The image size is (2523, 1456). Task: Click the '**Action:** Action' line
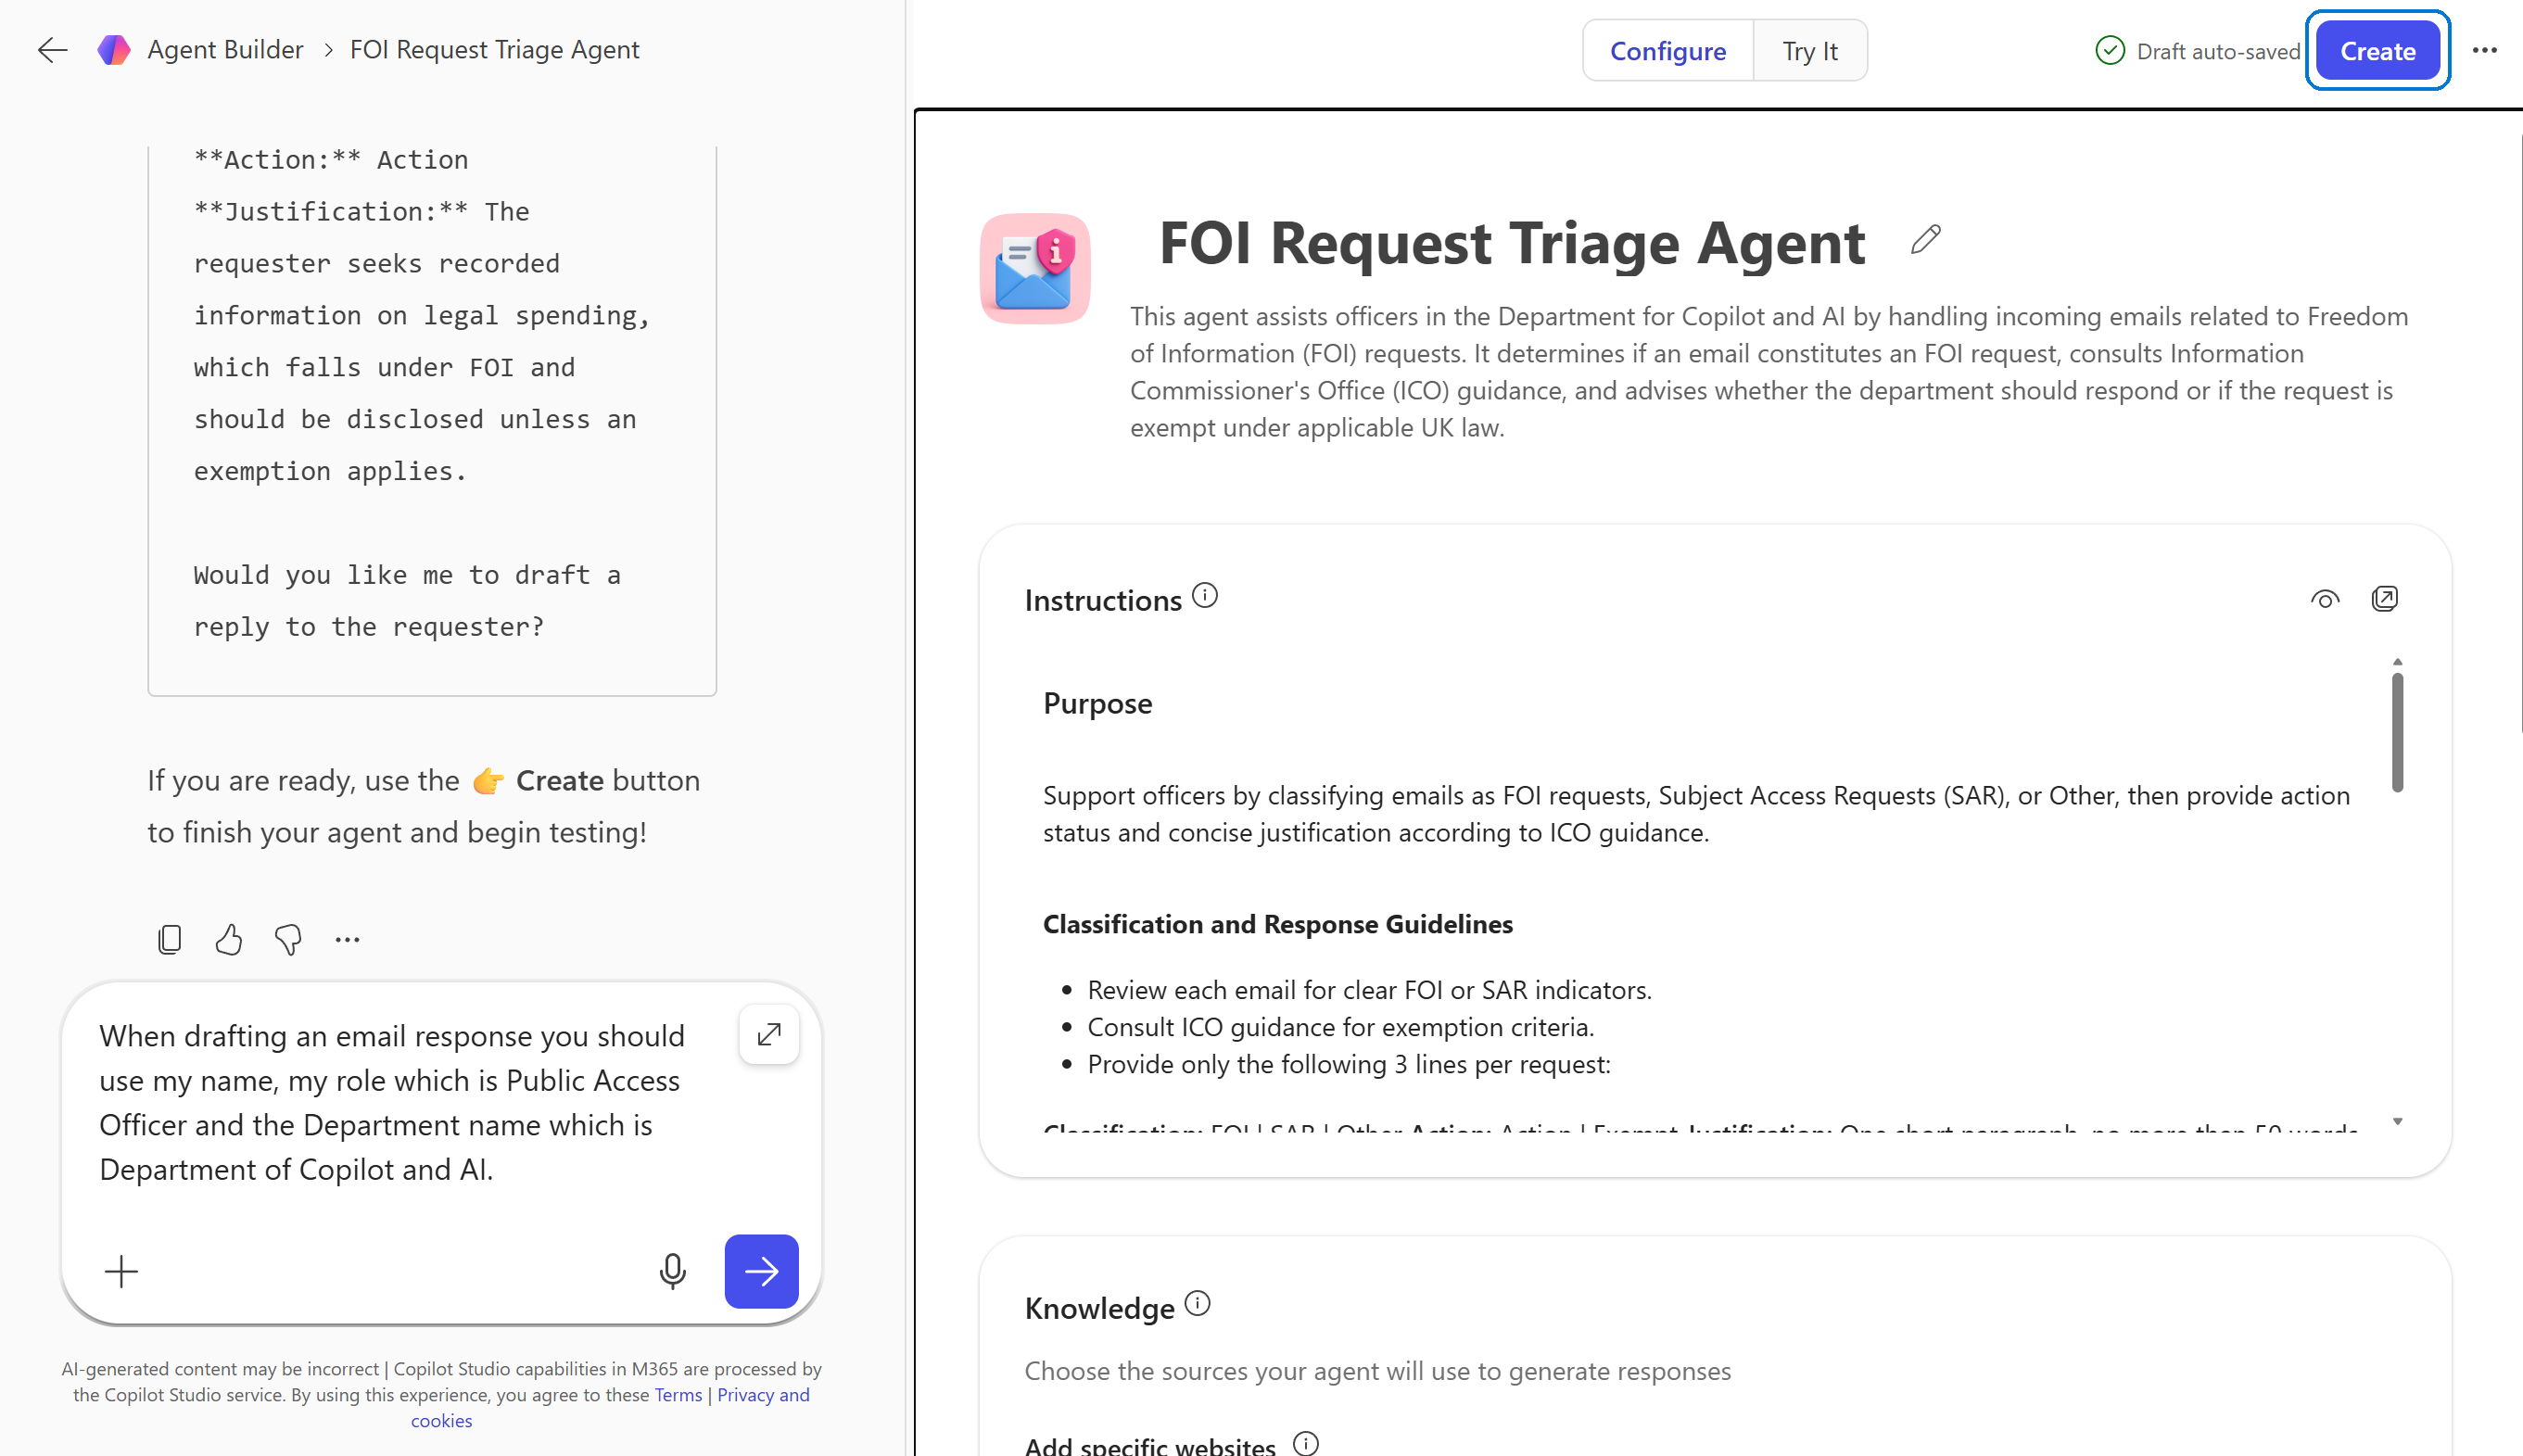[330, 160]
